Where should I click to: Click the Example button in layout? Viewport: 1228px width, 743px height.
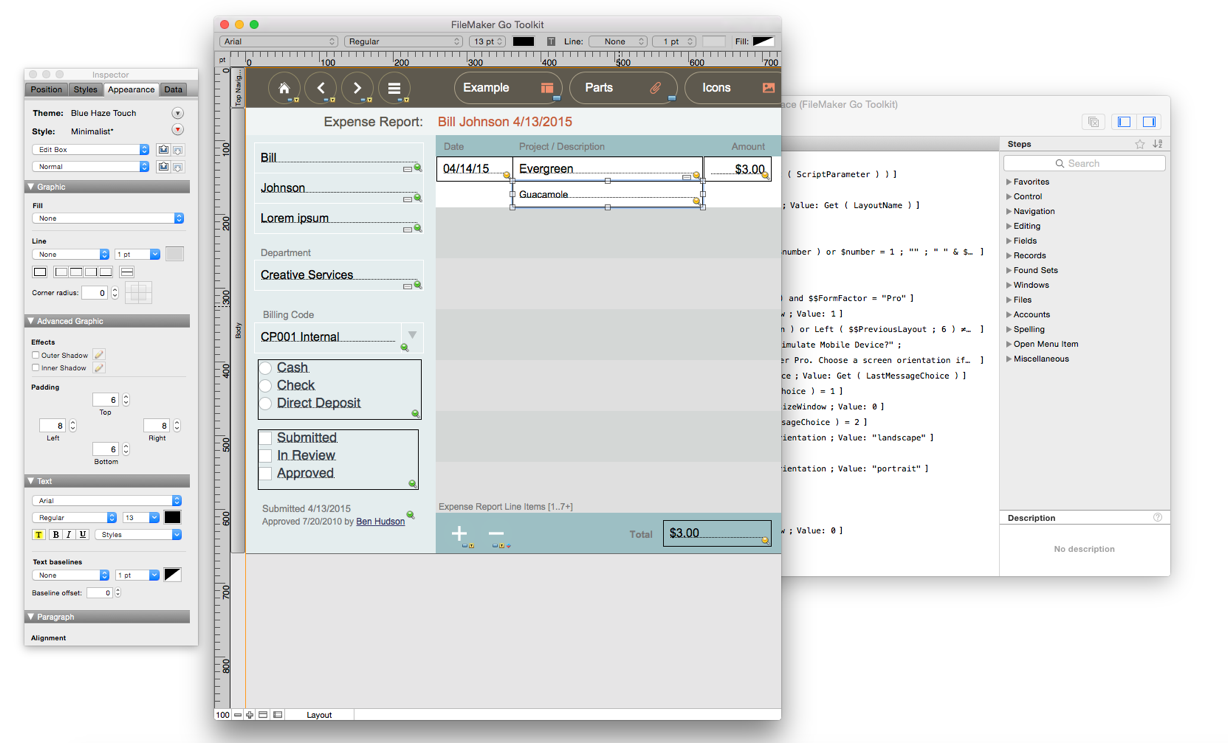click(508, 88)
